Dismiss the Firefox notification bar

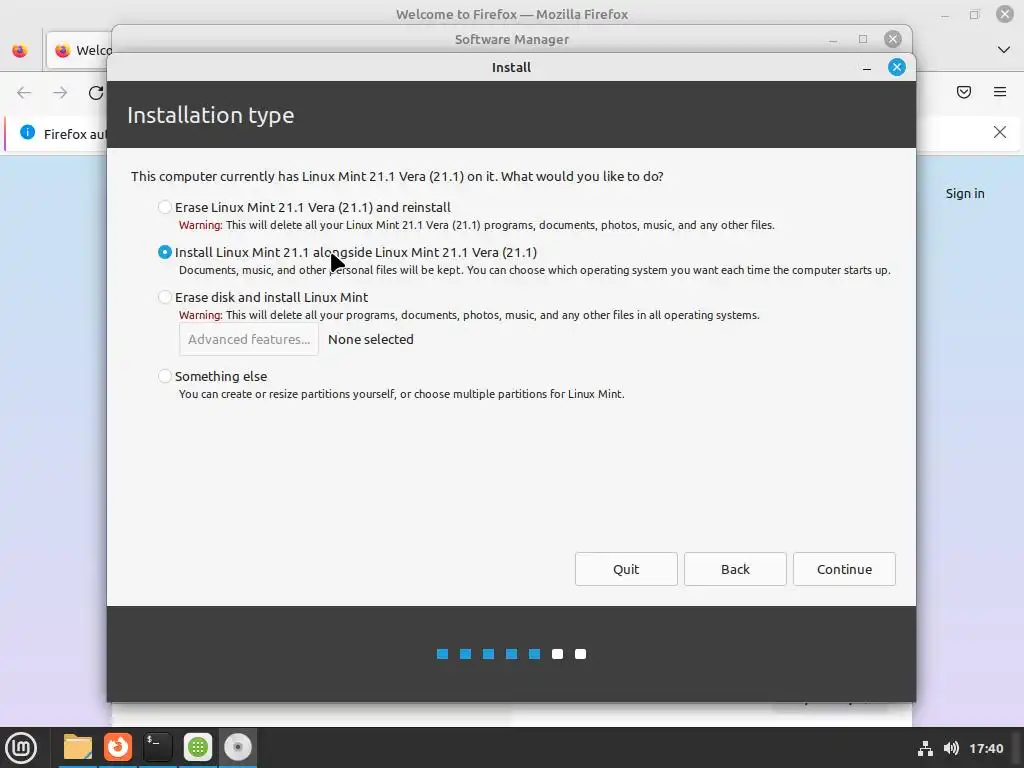coord(1000,132)
